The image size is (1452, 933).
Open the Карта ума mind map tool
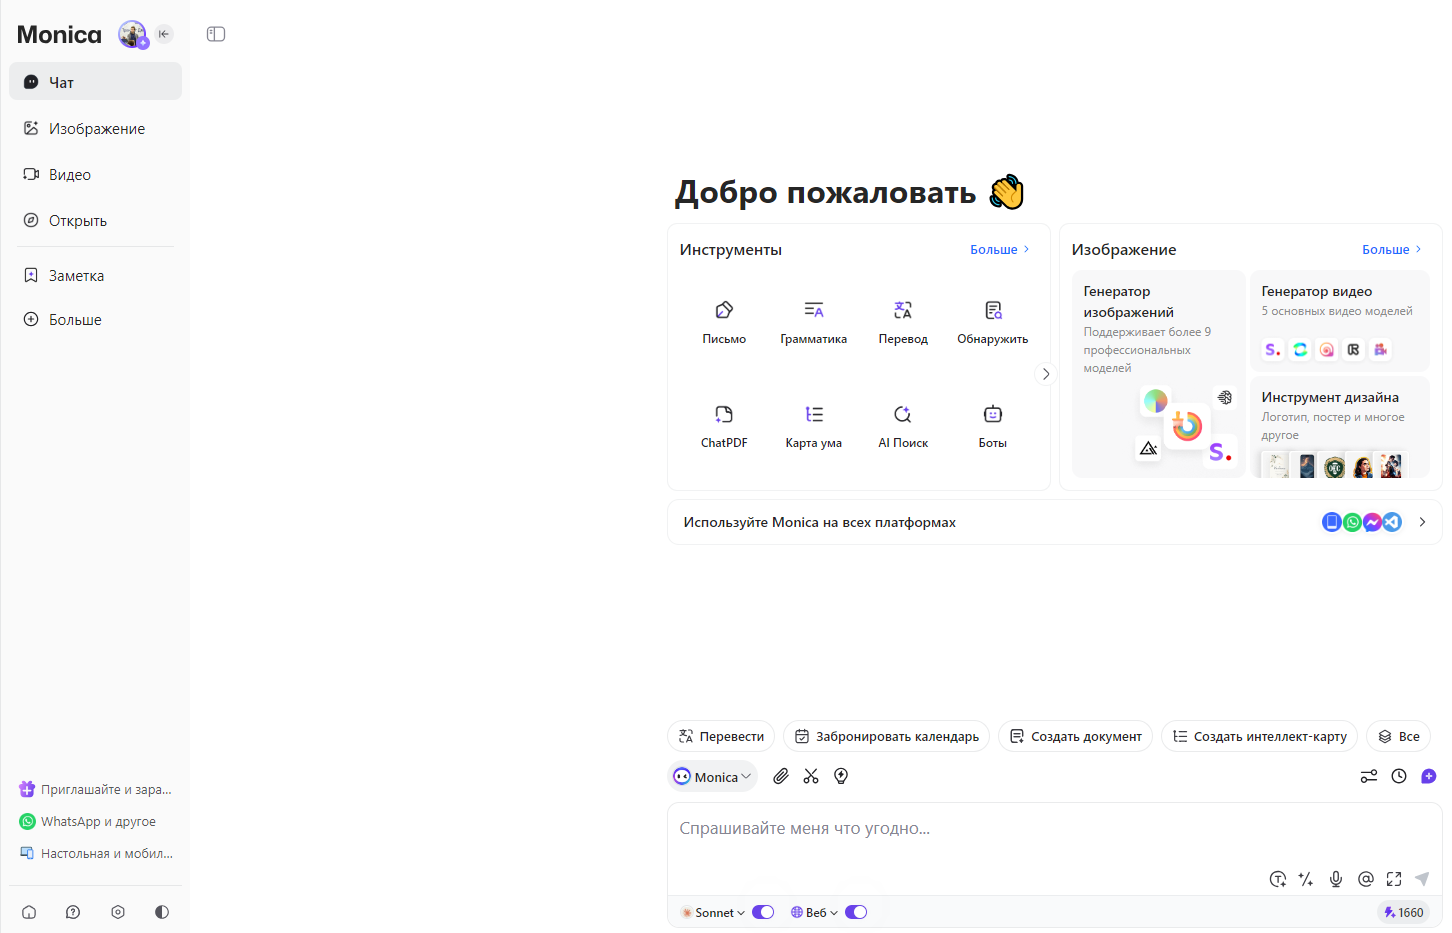(813, 426)
